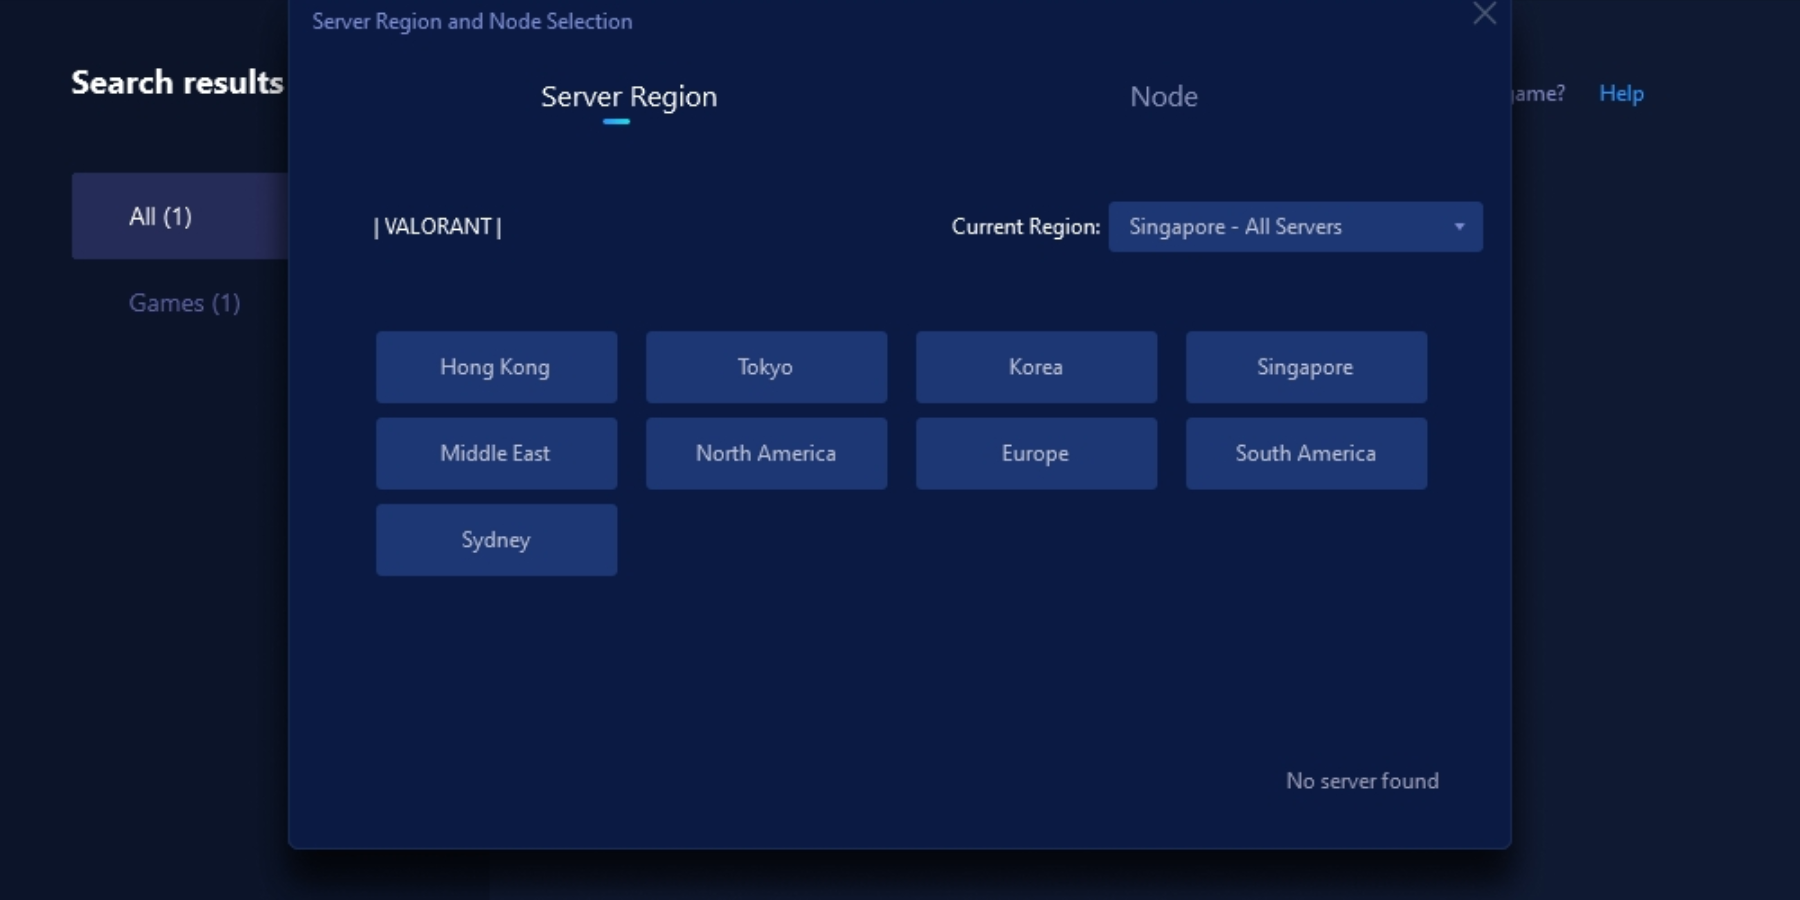The width and height of the screenshot is (1800, 900).
Task: Choose the Singapore region button
Action: (x=1306, y=367)
